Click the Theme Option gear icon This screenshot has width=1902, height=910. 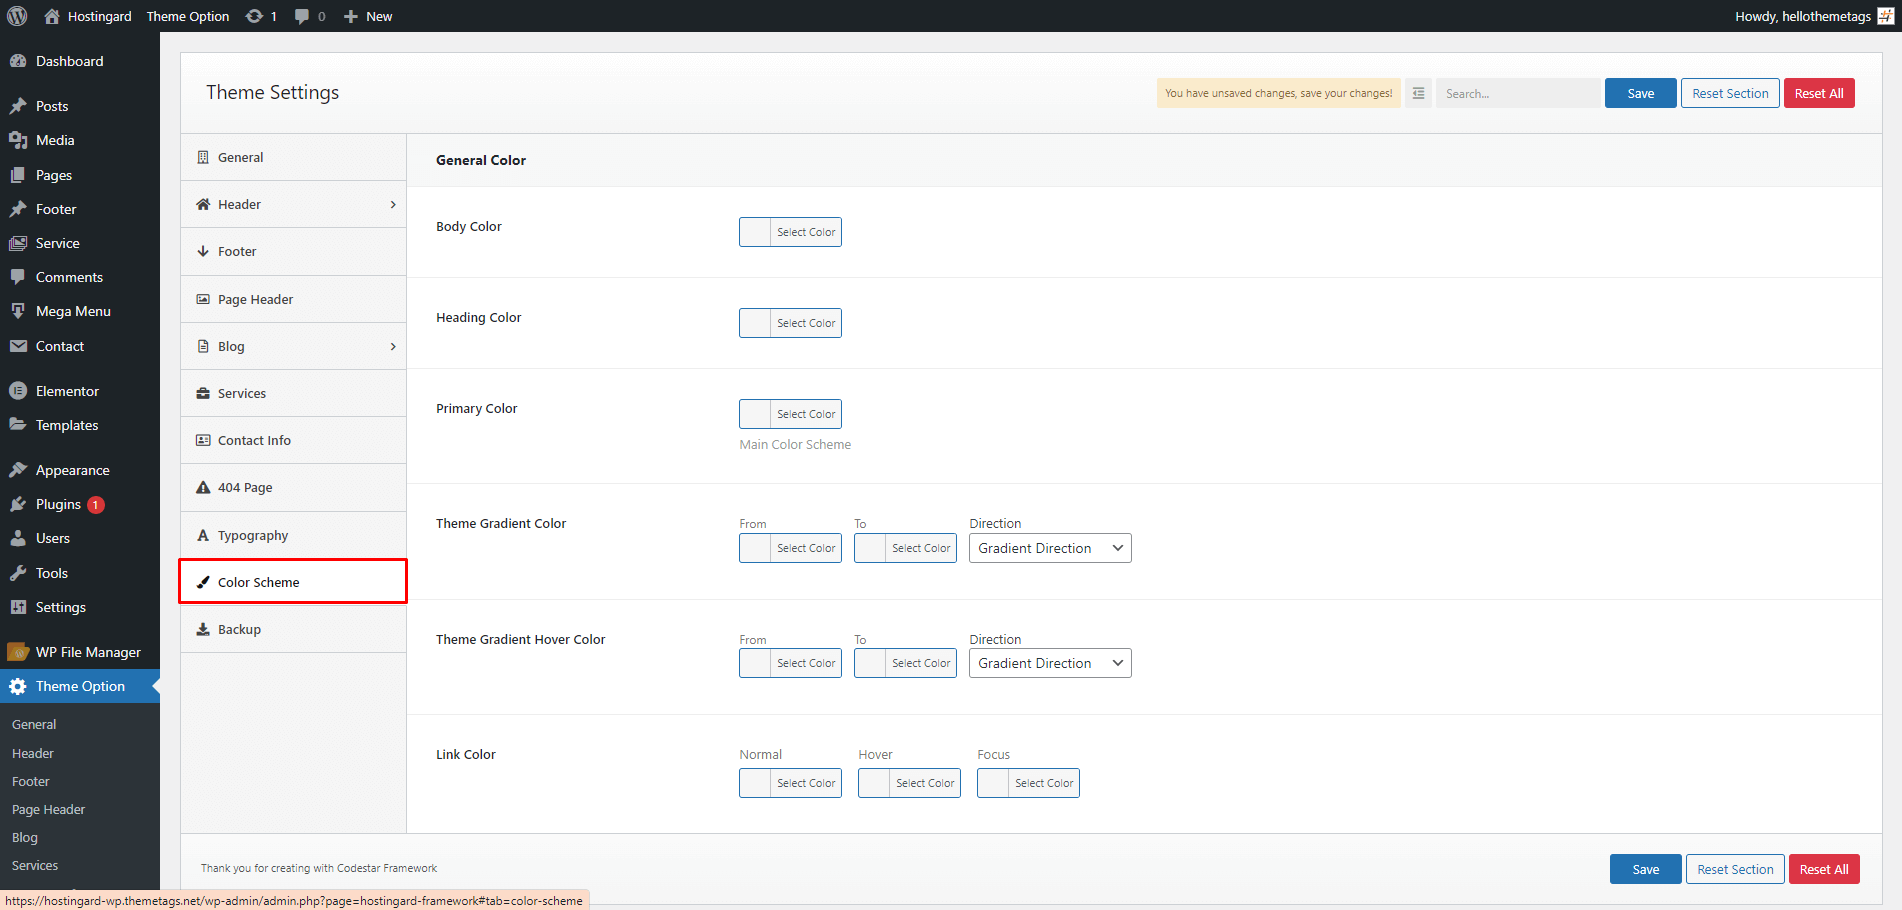click(x=18, y=686)
